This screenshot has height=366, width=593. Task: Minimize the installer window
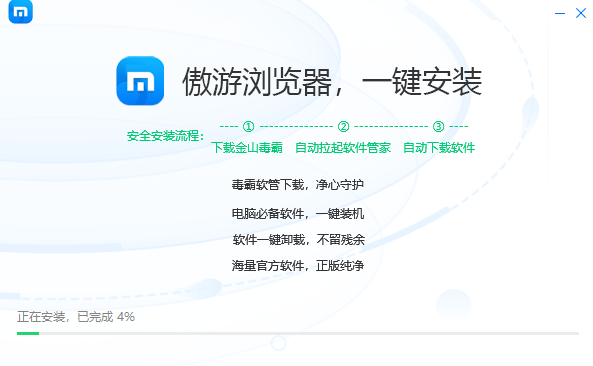560,14
